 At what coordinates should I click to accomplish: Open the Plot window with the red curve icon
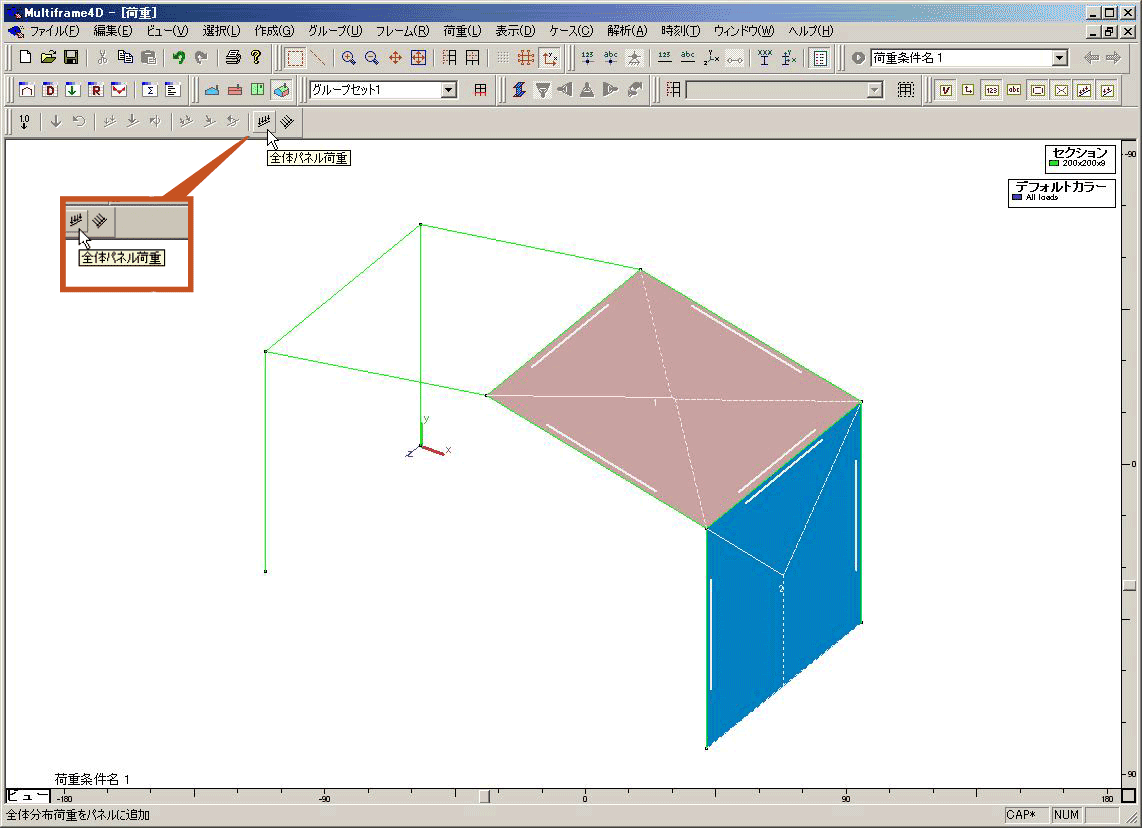(x=119, y=90)
